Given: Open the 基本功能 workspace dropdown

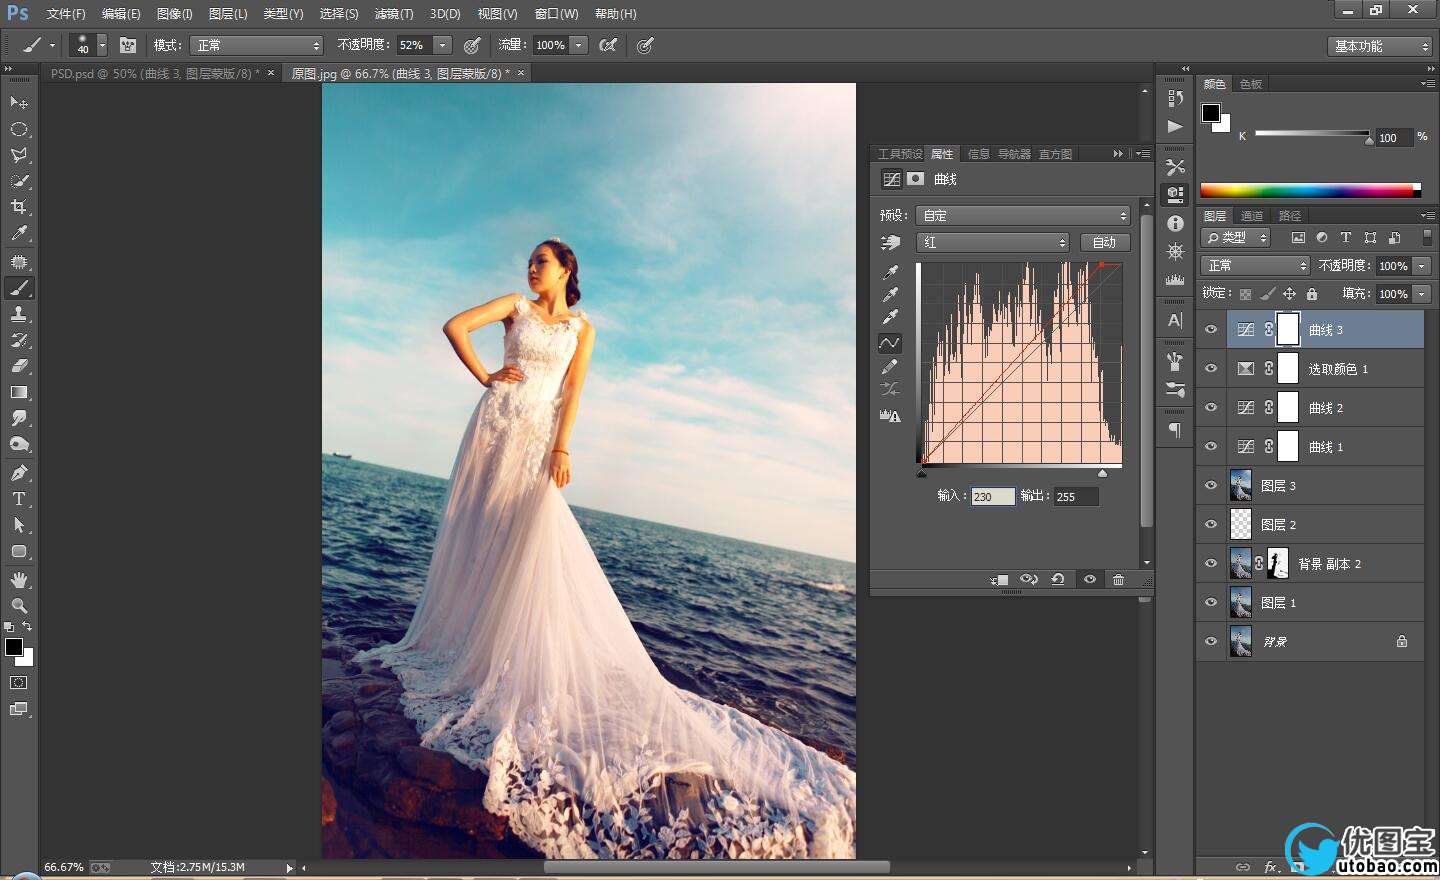Looking at the screenshot, I should coord(1380,46).
